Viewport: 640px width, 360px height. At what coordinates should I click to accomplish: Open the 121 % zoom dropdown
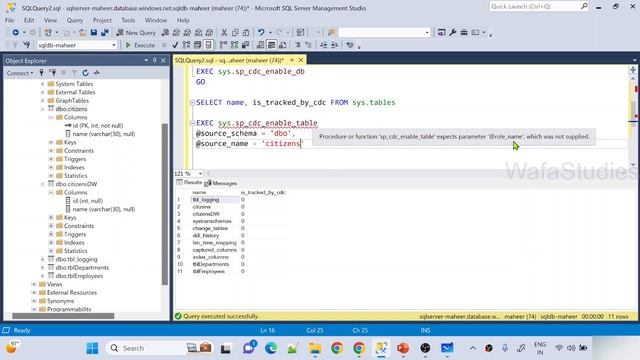tap(200, 173)
